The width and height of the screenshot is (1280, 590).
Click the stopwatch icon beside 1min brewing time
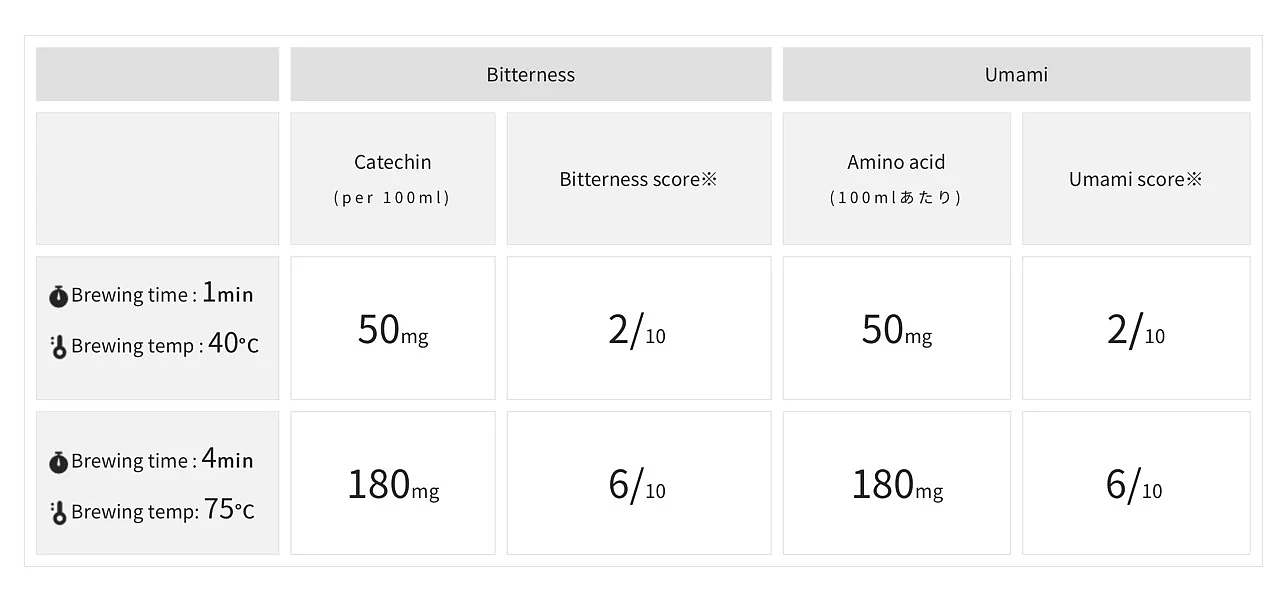coord(58,296)
